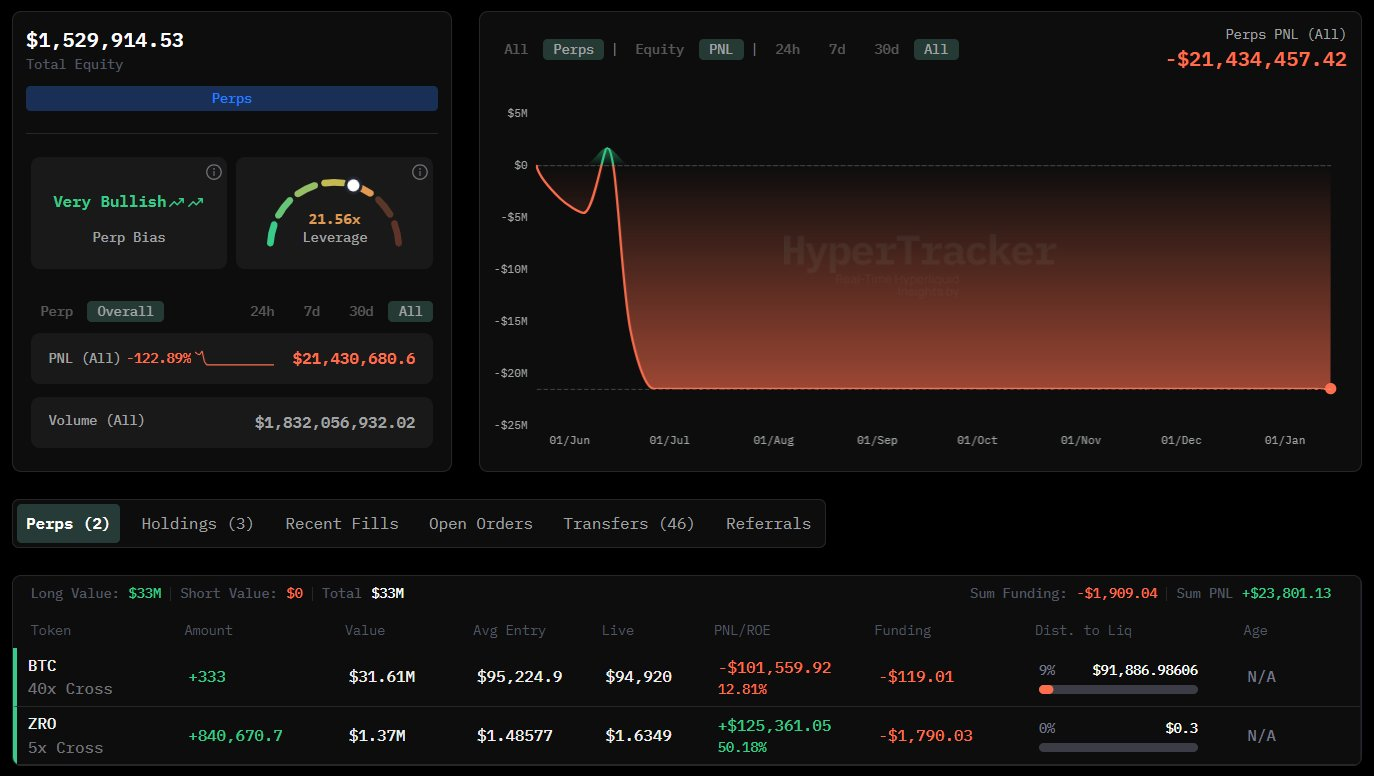The height and width of the screenshot is (776, 1374).
Task: Click orange endpoint dot on PNL chart
Action: (1330, 388)
